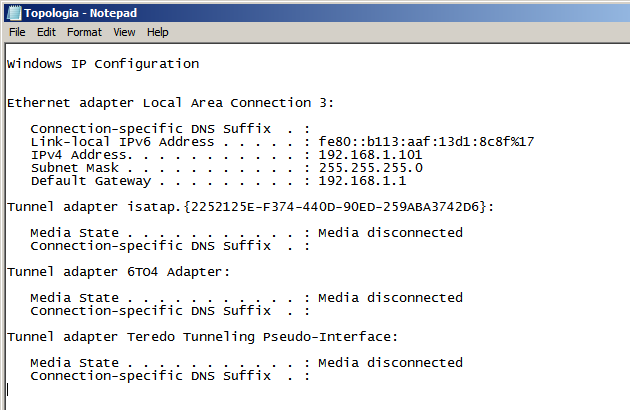Place cursor in 'Windows IP Configuration' line
This screenshot has height=410, width=630.
click(103, 64)
